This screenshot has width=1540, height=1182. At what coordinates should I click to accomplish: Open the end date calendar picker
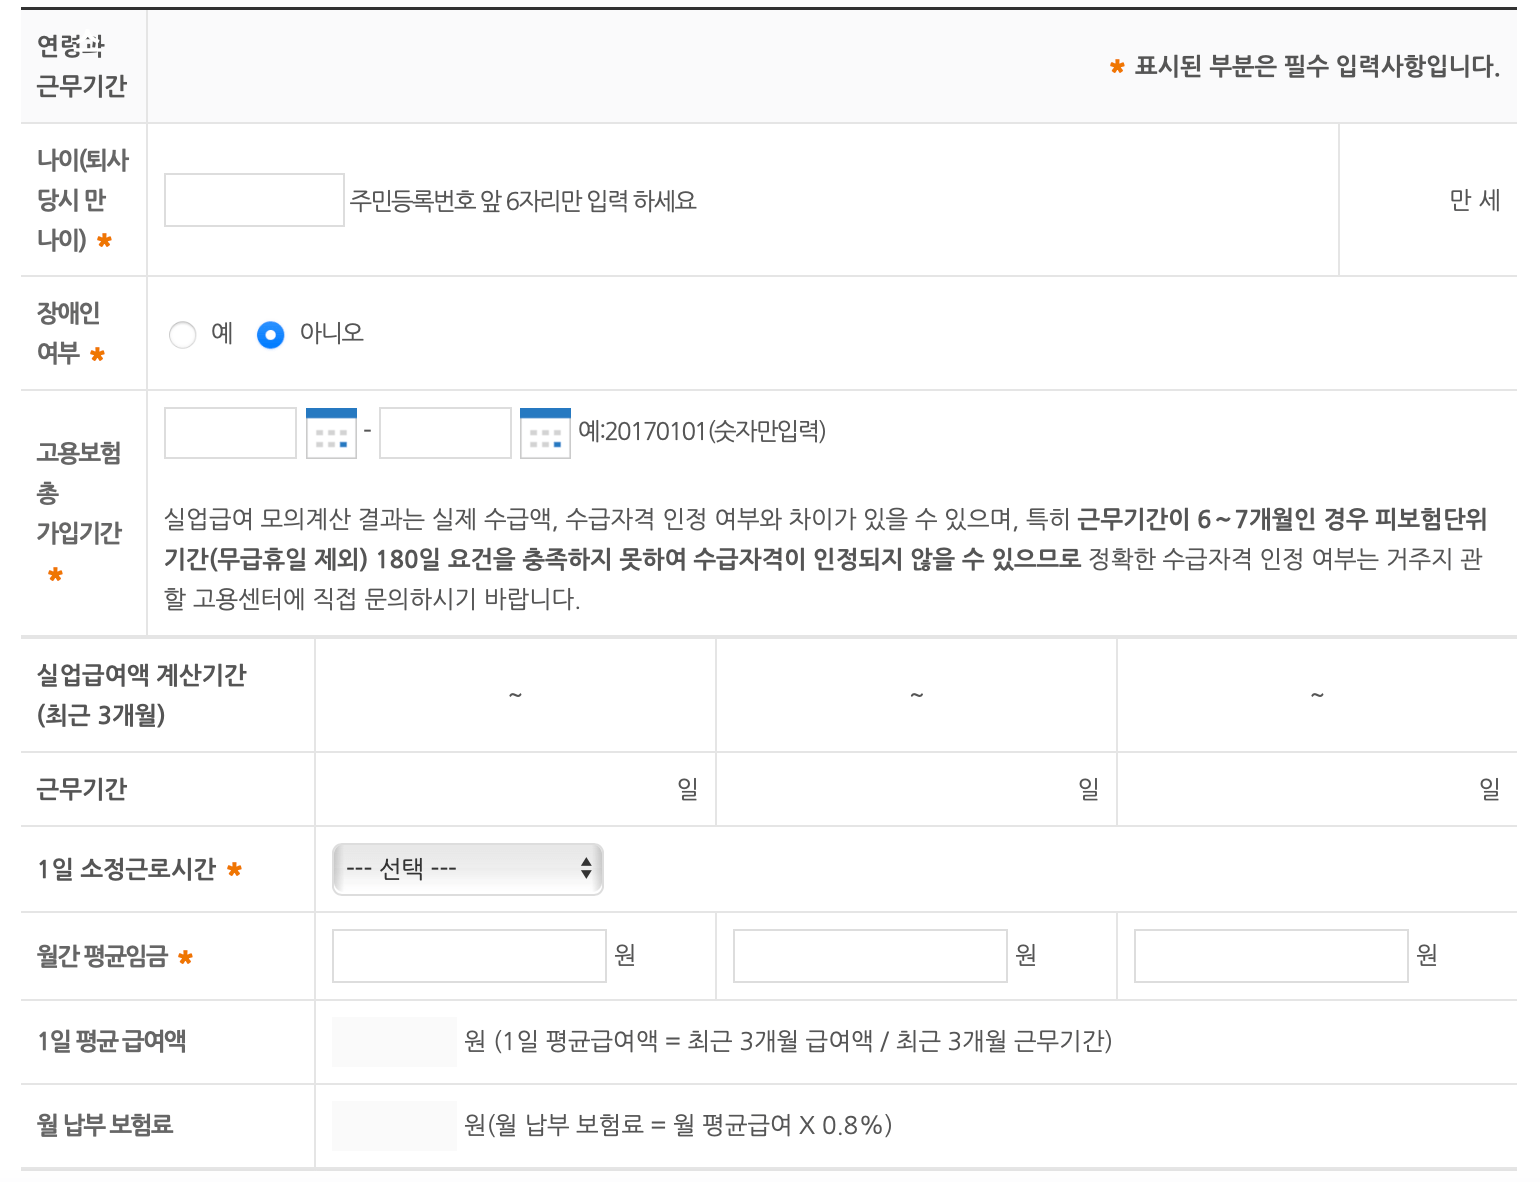546,432
